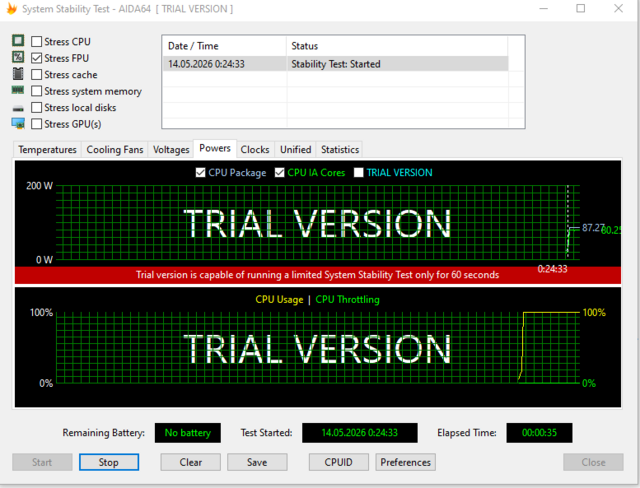Tick the Stress local disks checkbox

pos(36,107)
